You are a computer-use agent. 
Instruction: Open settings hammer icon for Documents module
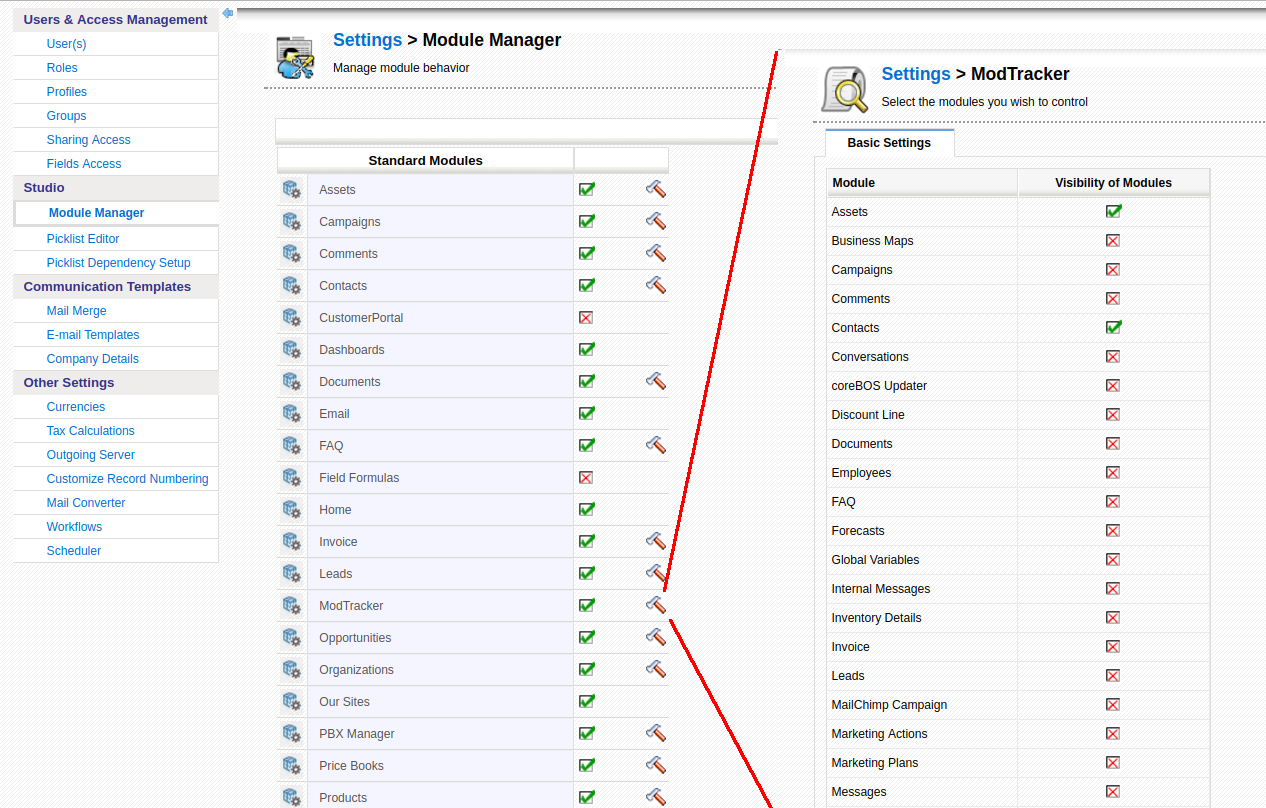656,381
